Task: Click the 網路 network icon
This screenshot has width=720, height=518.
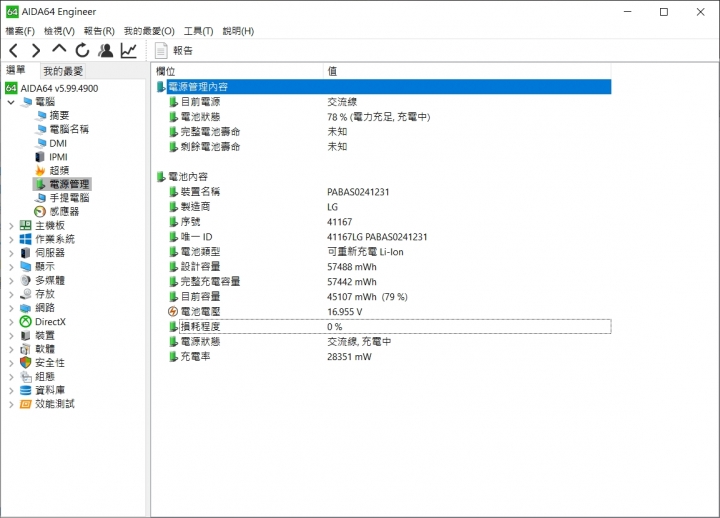Action: 26,308
